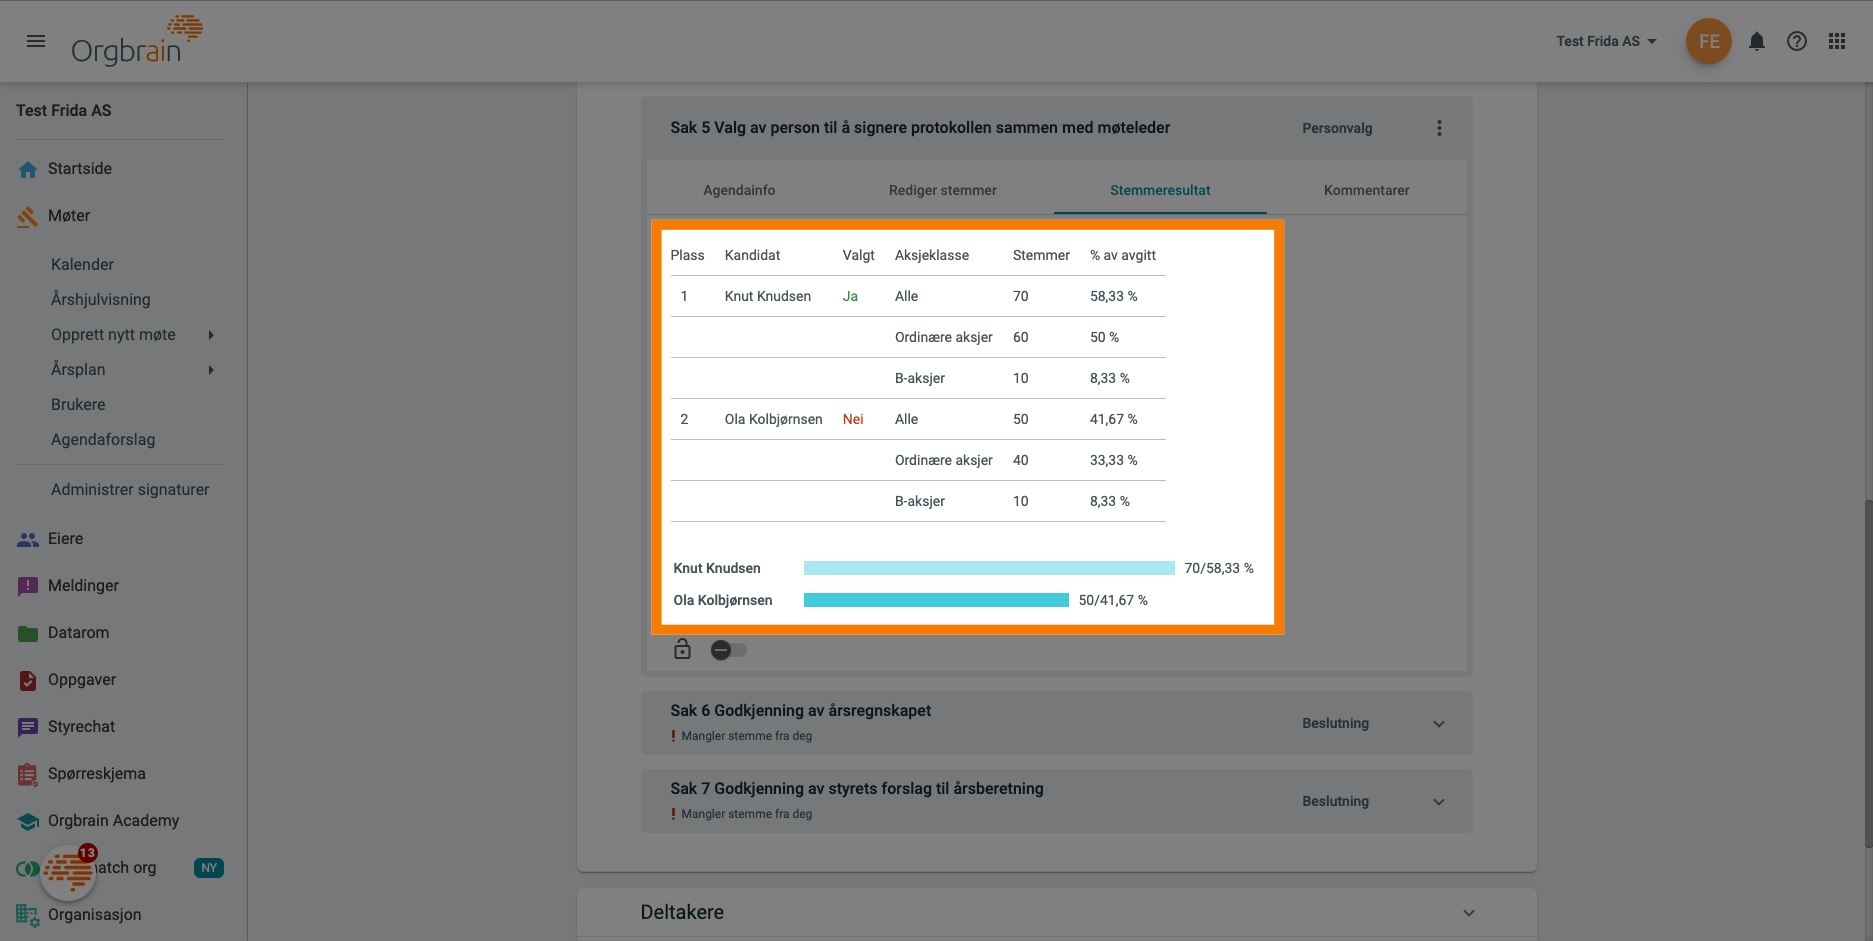Expand Sak 7 Godkjenning av styrets forslag
This screenshot has width=1873, height=941.
pyautogui.click(x=1439, y=802)
